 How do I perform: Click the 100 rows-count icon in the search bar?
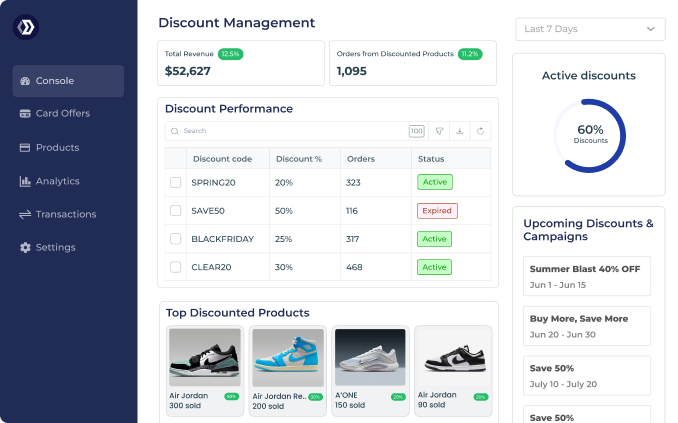pyautogui.click(x=416, y=131)
